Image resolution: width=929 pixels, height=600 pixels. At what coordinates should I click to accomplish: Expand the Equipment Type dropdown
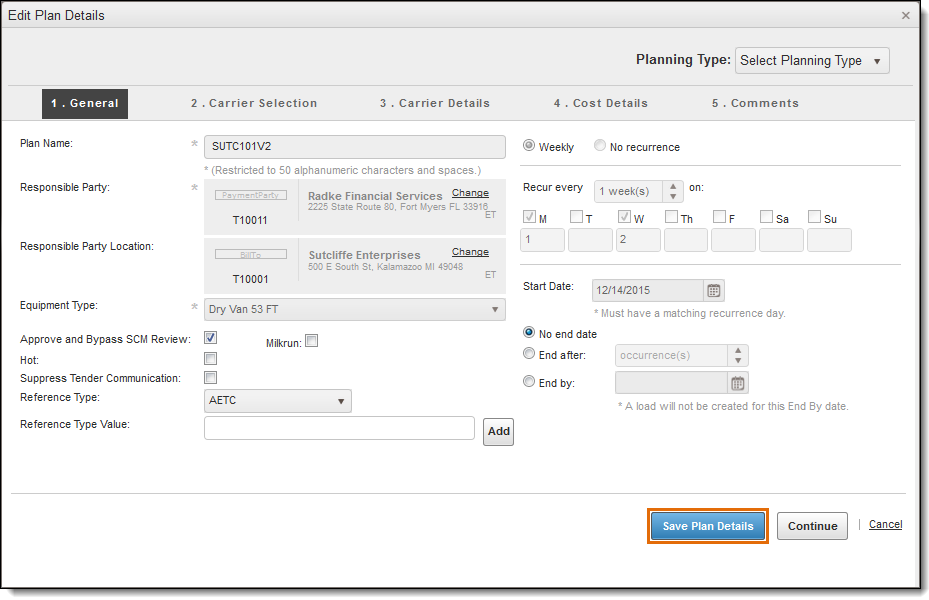tap(355, 309)
